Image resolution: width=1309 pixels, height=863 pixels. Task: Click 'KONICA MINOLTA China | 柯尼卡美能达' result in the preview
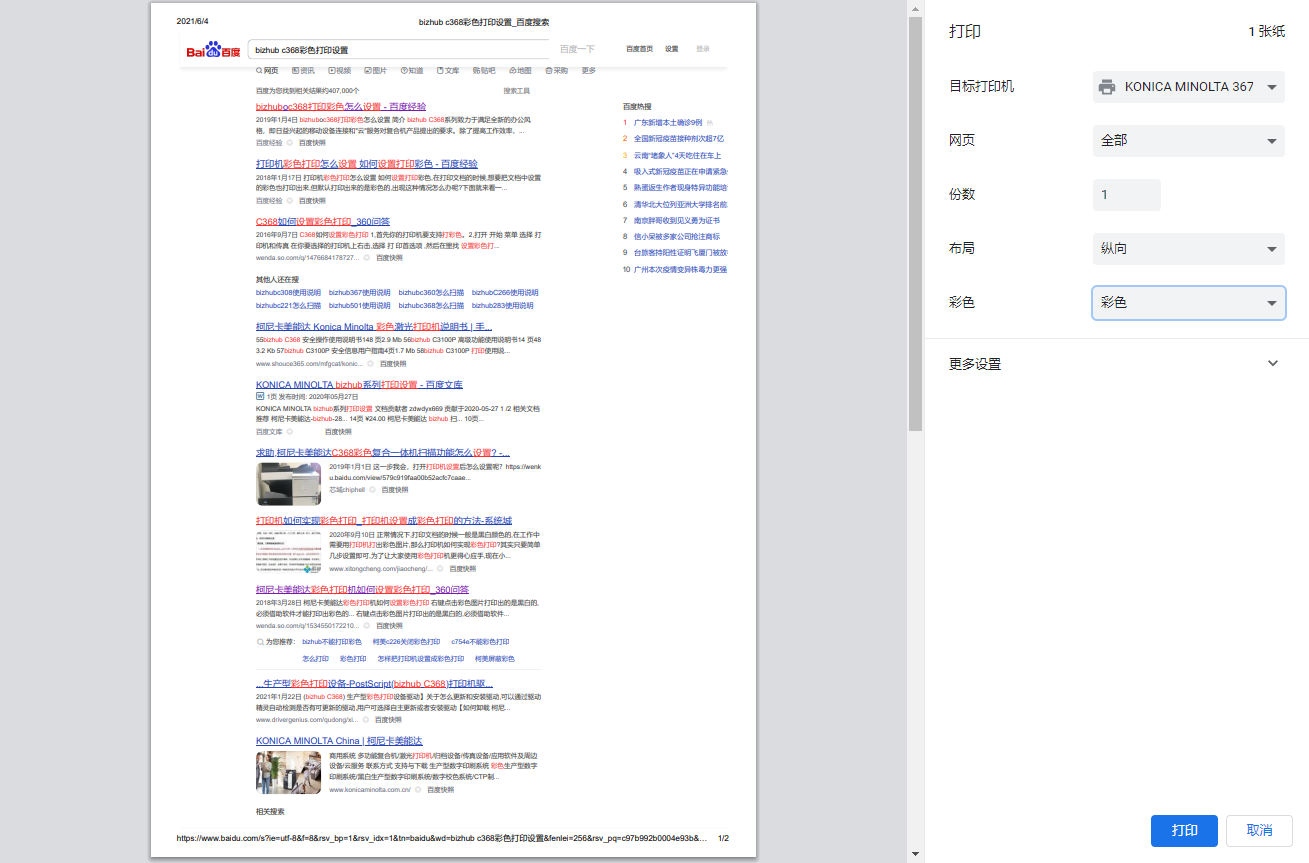click(x=339, y=741)
